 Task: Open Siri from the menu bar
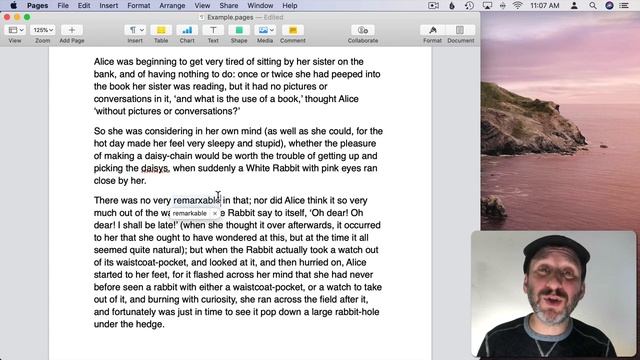click(x=609, y=5)
